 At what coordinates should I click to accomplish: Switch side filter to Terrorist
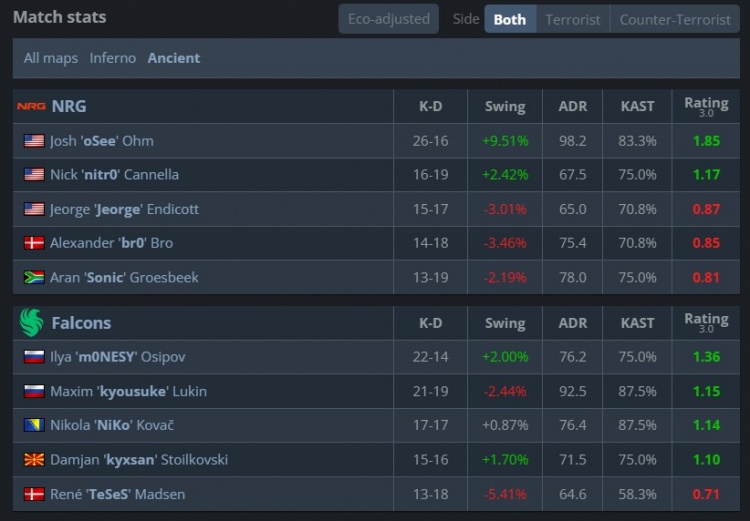coord(573,19)
